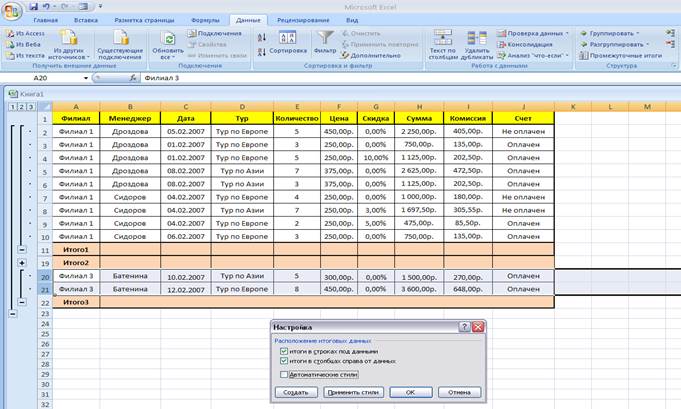Open 'Рецензирование' ribbon tab
The height and width of the screenshot is (409, 681).
click(x=303, y=20)
